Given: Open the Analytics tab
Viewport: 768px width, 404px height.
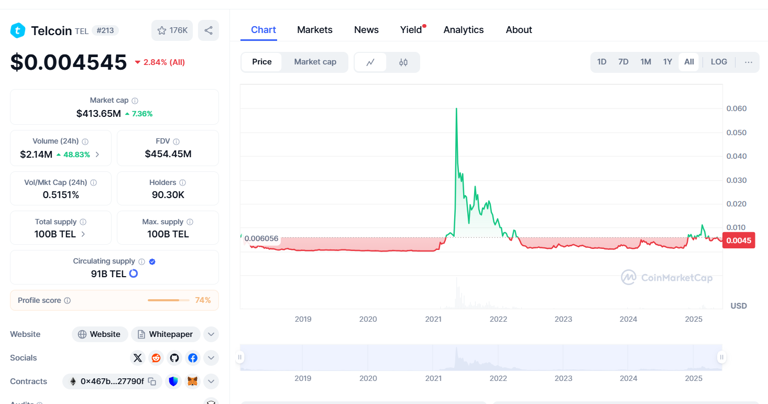Looking at the screenshot, I should click(463, 30).
